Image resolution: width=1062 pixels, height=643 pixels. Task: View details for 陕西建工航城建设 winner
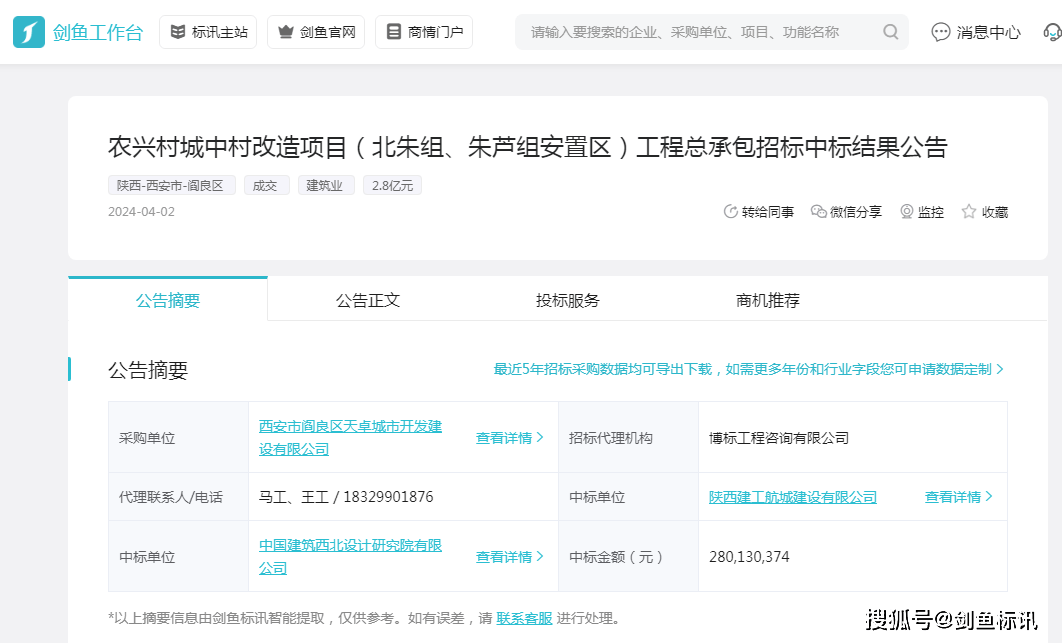pyautogui.click(x=958, y=497)
